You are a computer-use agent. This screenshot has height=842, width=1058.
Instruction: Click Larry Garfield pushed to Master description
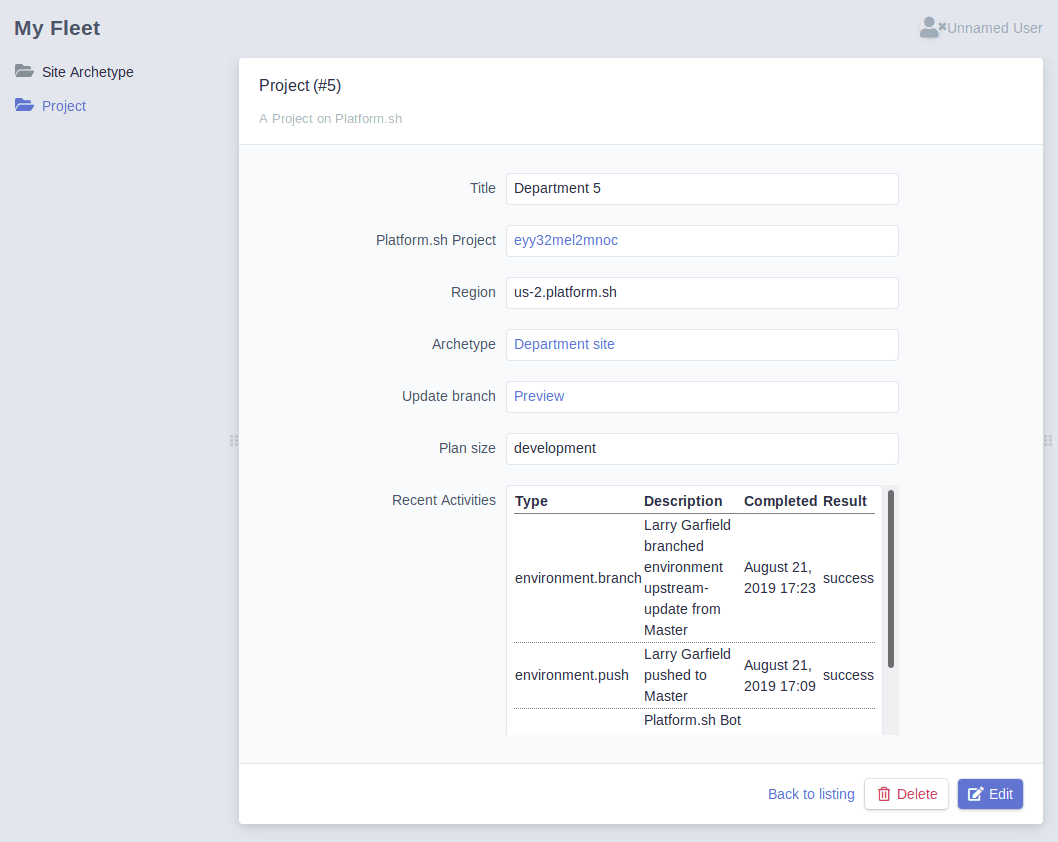pos(687,675)
